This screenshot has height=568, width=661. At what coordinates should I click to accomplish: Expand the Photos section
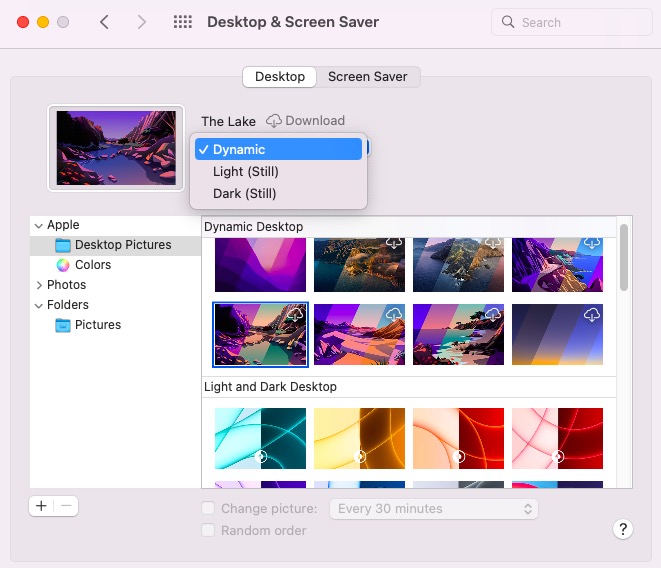pyautogui.click(x=38, y=285)
